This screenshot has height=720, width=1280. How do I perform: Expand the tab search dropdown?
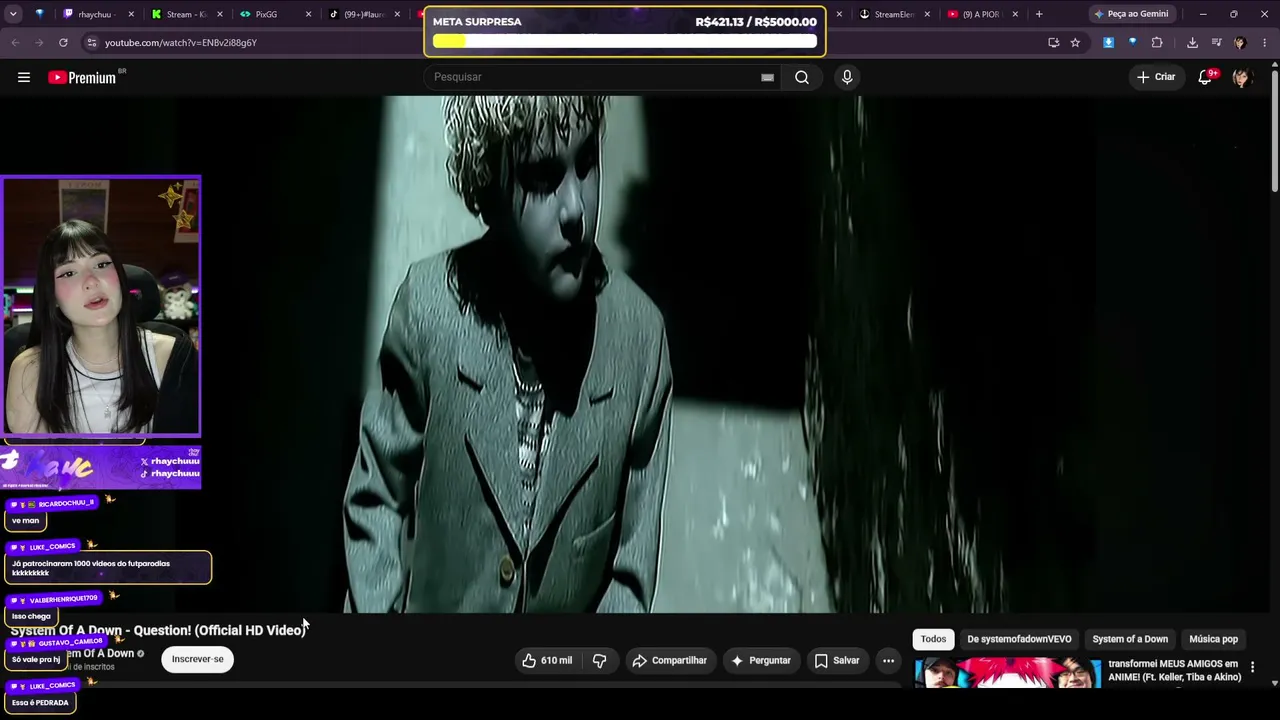click(x=15, y=14)
